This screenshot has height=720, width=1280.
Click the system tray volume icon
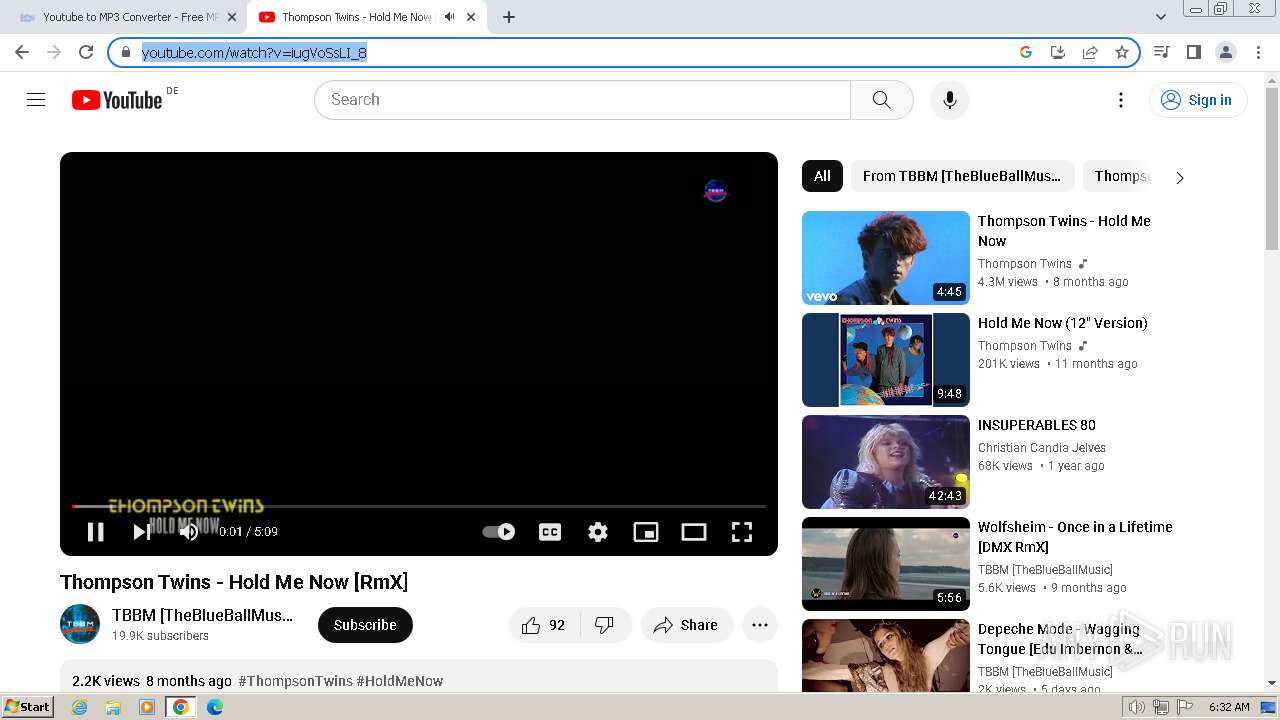point(1137,707)
